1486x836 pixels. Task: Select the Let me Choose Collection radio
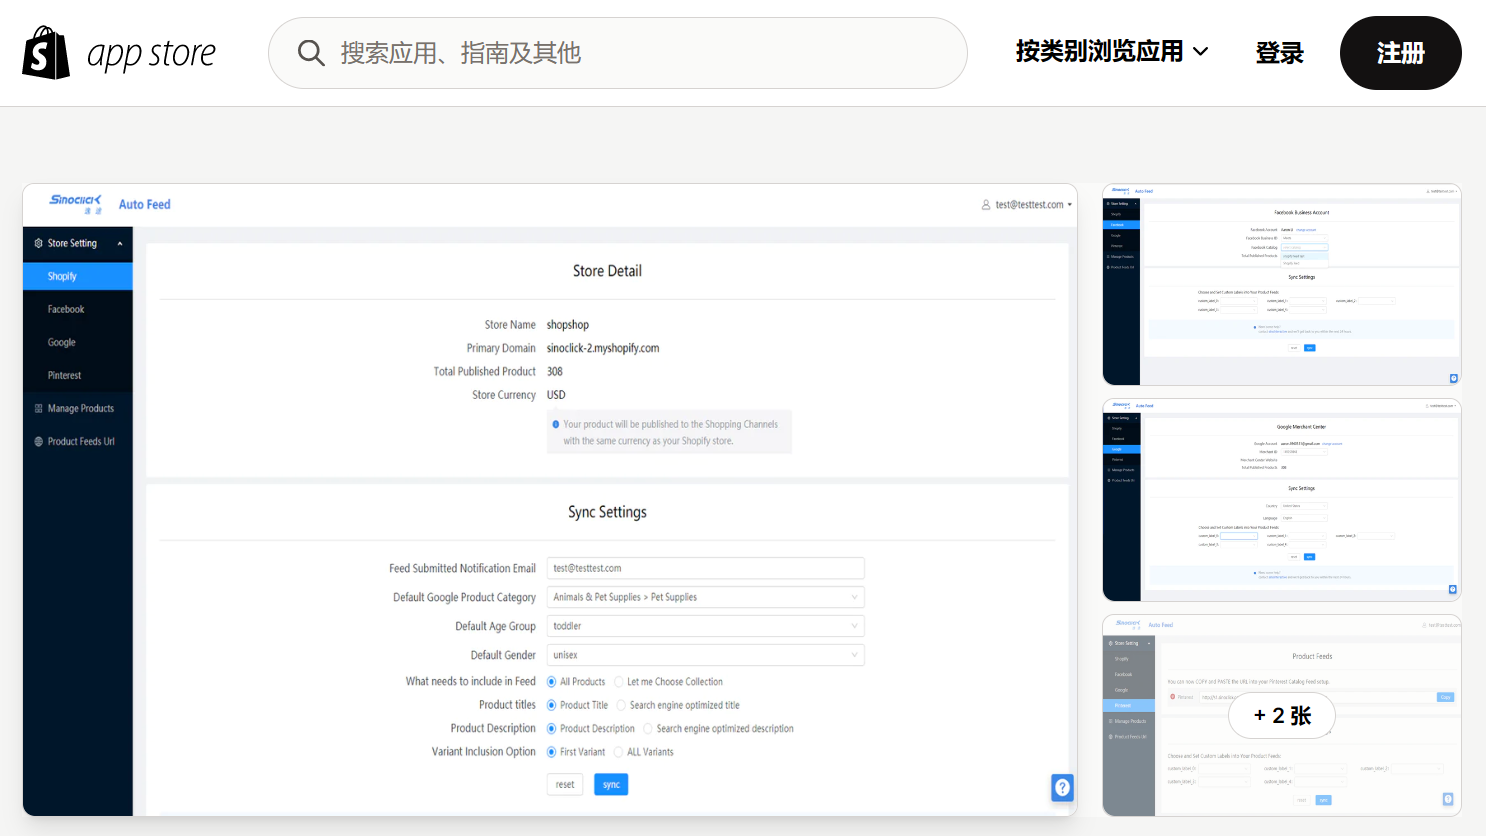click(x=619, y=682)
